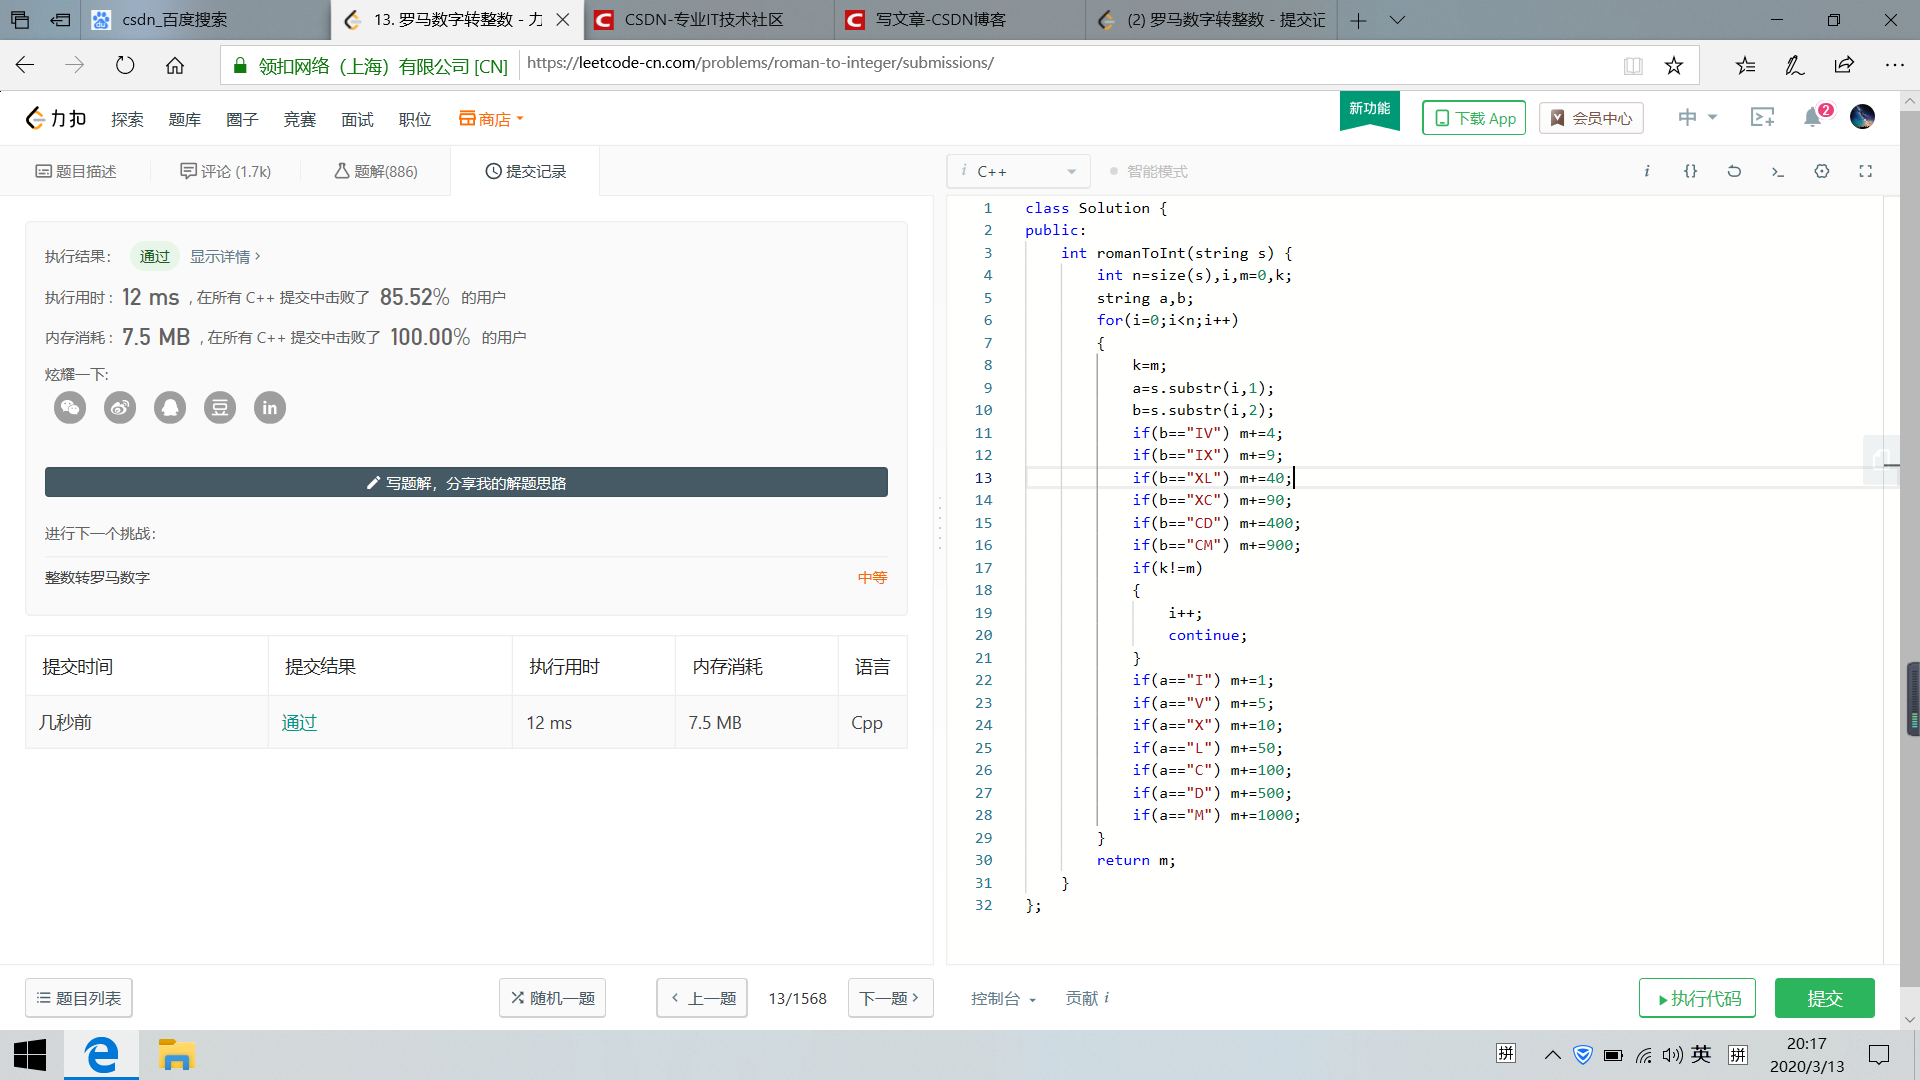1920x1080 pixels.
Task: Reset code with the restore icon
Action: [x=1734, y=171]
